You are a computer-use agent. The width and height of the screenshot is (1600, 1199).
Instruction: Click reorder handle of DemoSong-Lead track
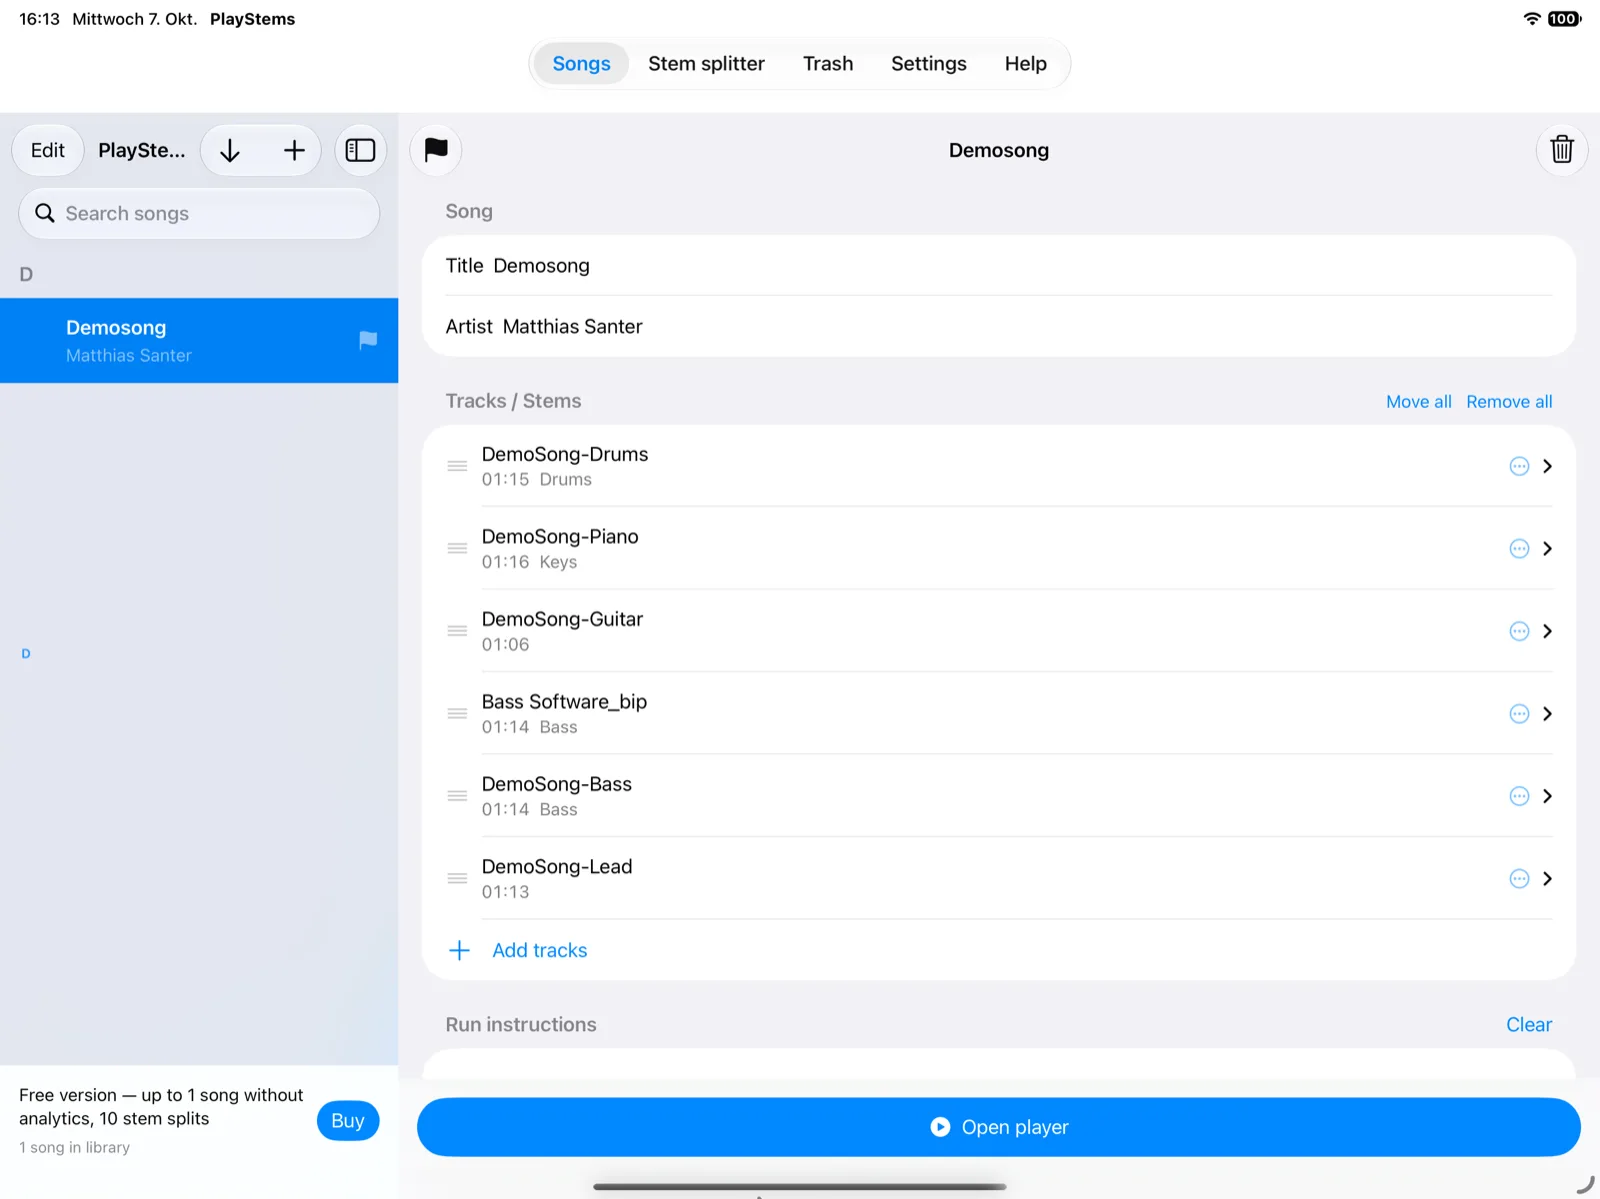pyautogui.click(x=457, y=879)
